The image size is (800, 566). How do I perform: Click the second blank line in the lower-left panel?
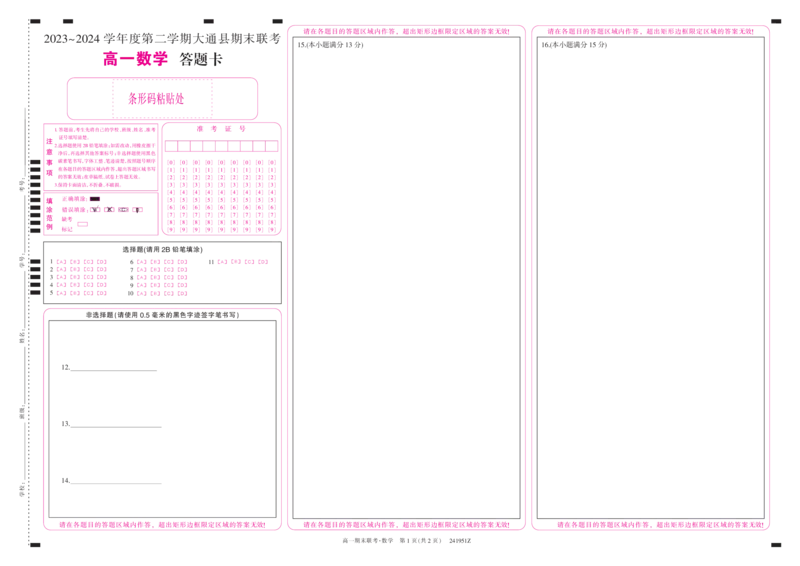pos(108,426)
